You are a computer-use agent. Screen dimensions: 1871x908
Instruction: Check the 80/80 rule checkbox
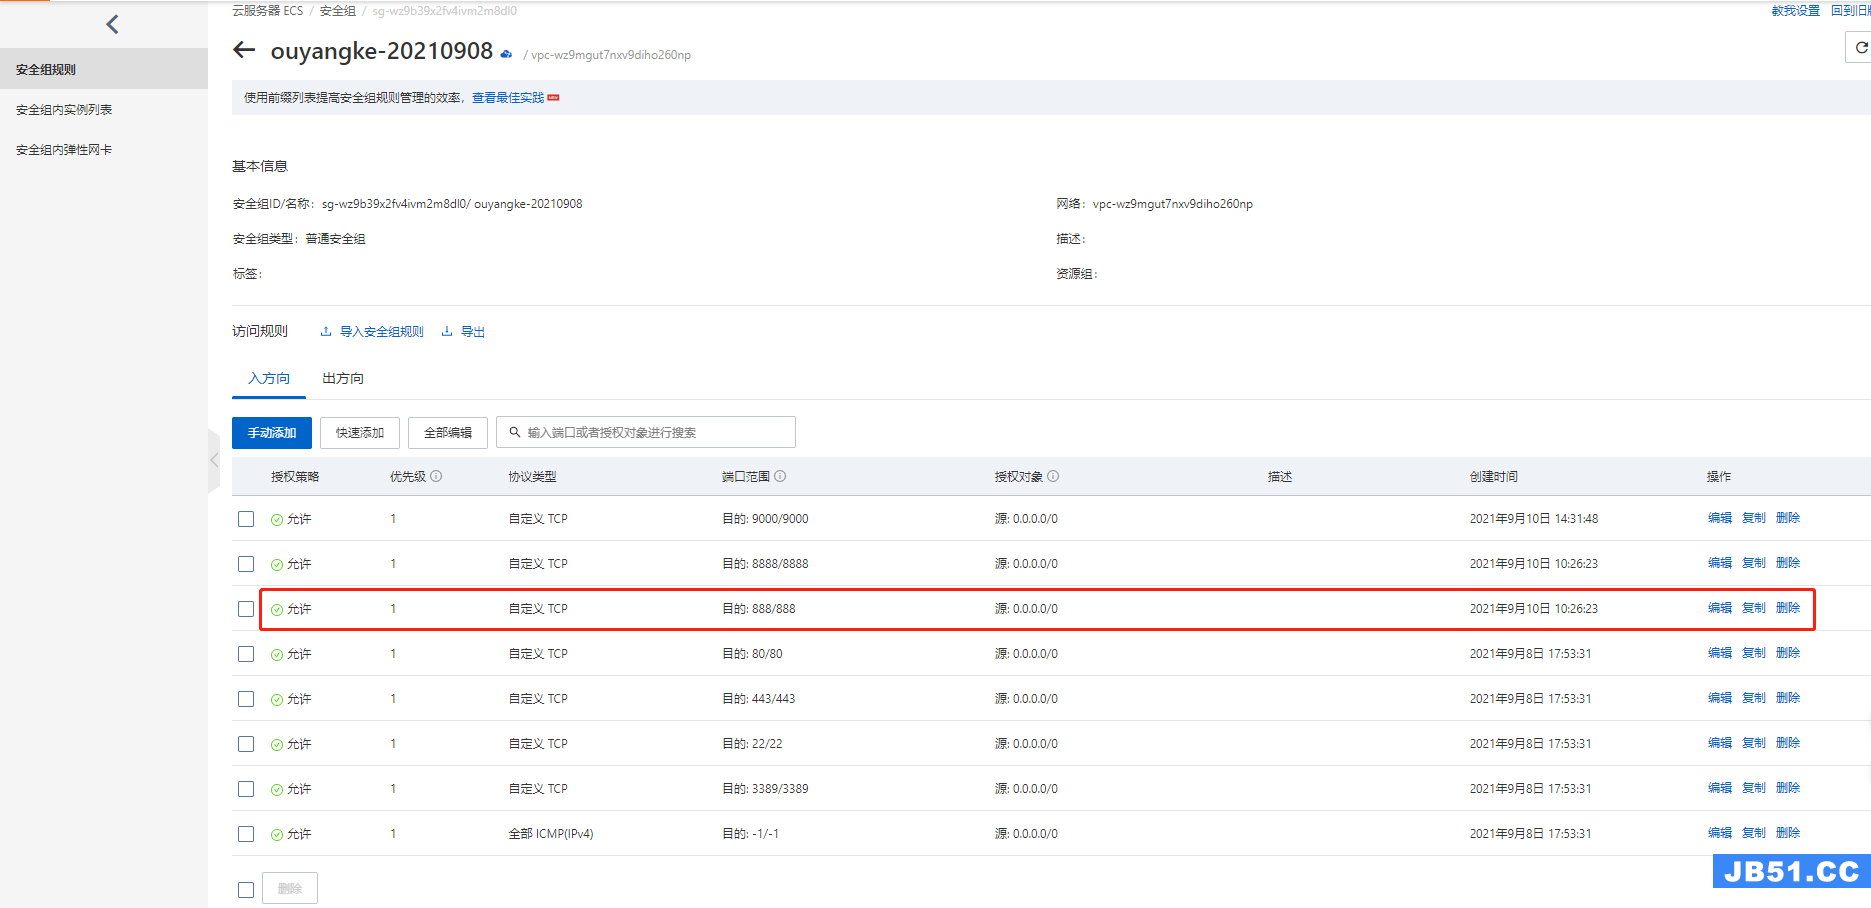click(246, 654)
